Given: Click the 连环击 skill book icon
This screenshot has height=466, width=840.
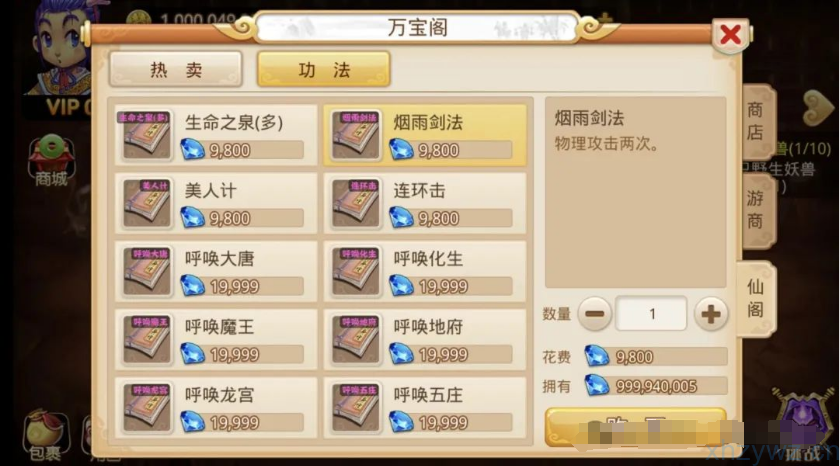Looking at the screenshot, I should tap(355, 203).
